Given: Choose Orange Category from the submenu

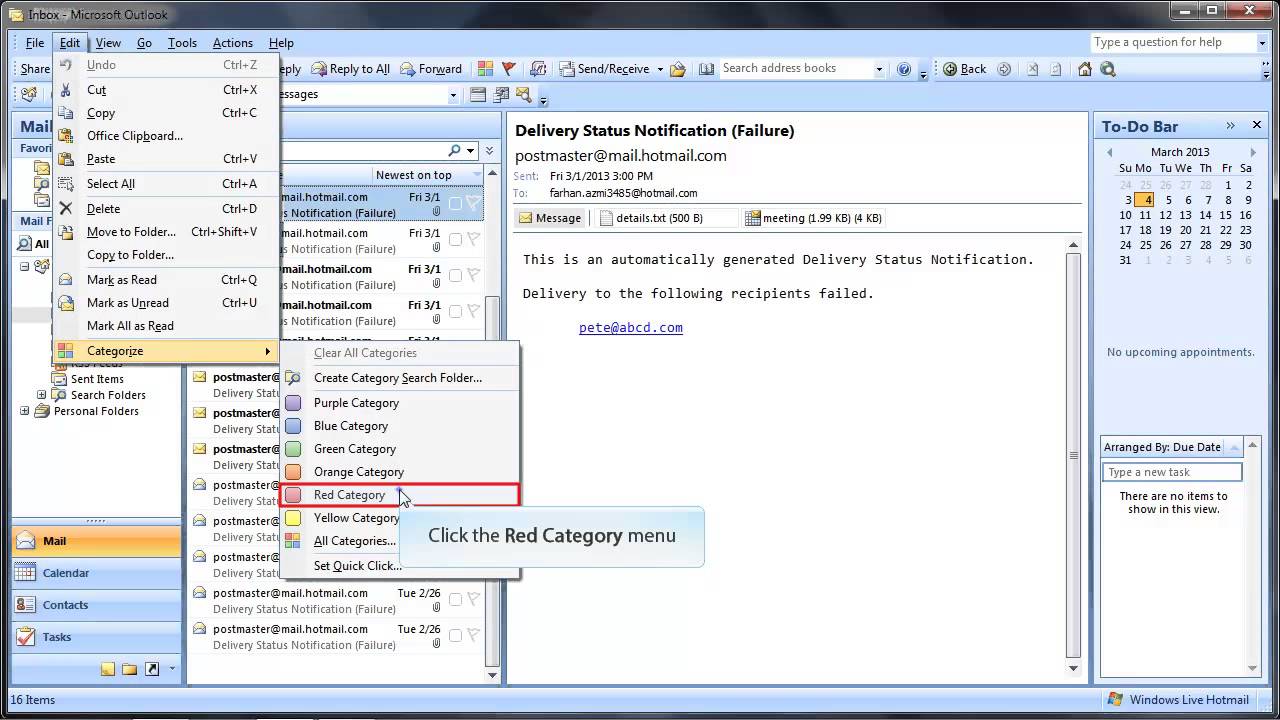Looking at the screenshot, I should coord(399,472).
